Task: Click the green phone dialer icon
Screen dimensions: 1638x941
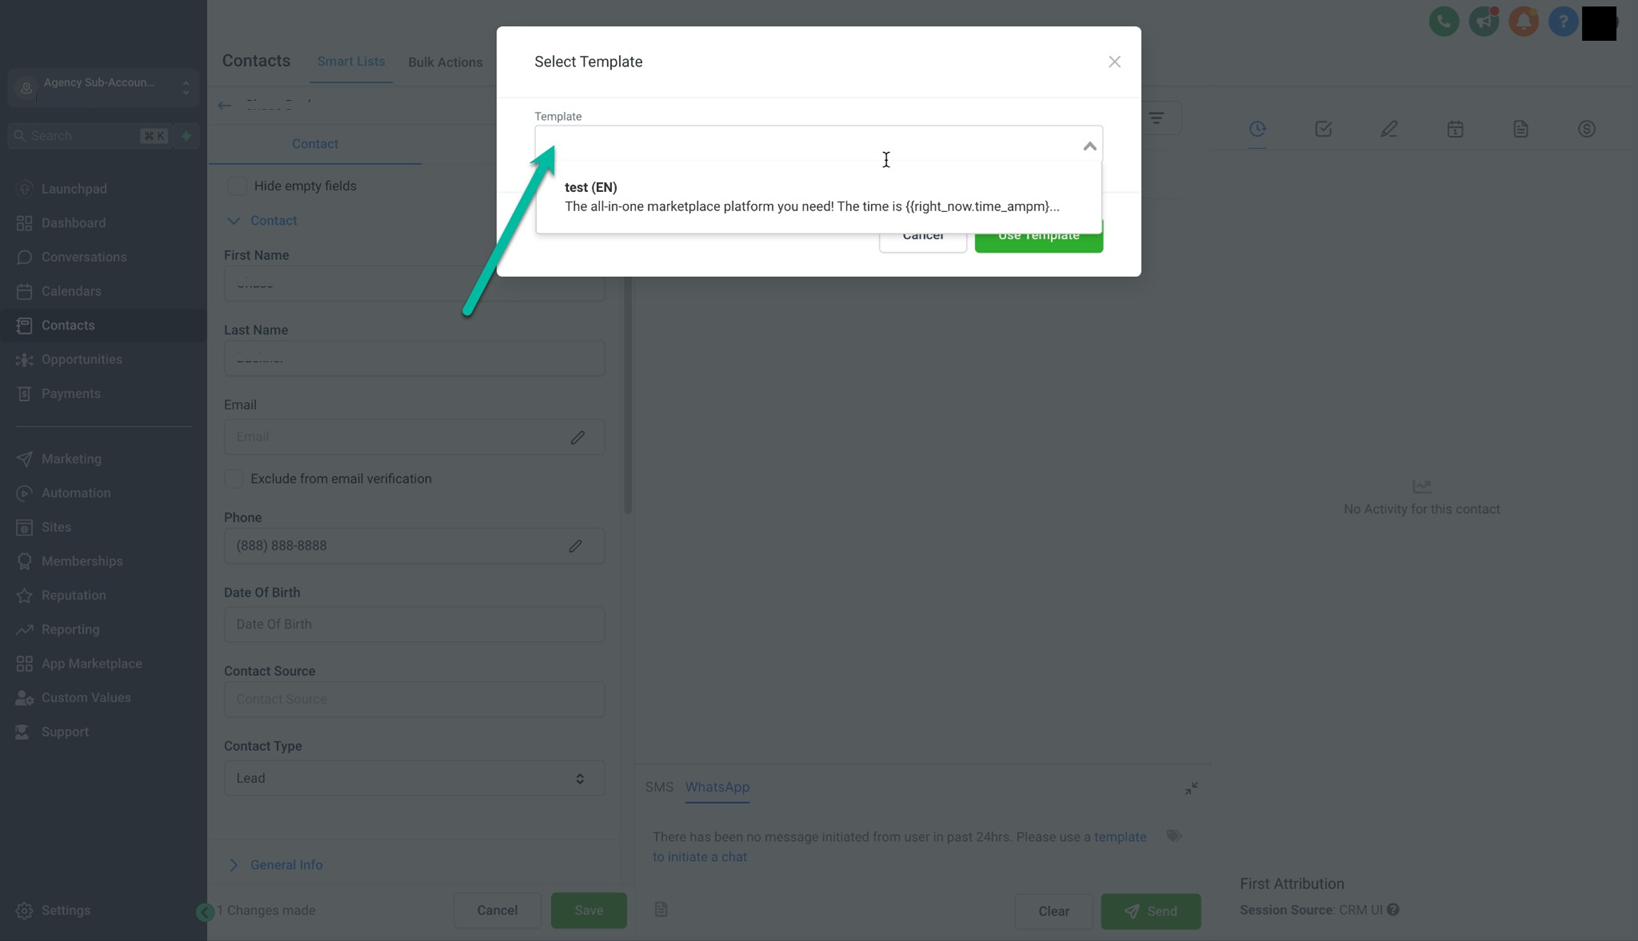Action: coord(1443,21)
